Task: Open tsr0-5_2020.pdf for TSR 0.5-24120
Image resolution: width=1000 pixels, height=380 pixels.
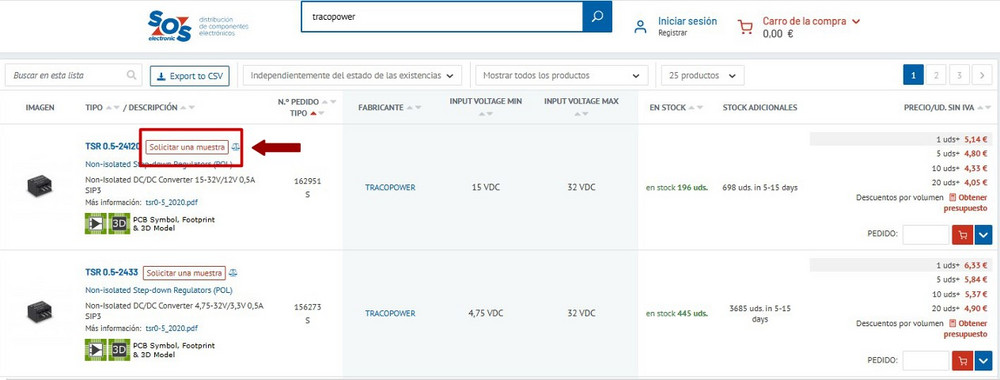Action: tap(172, 202)
